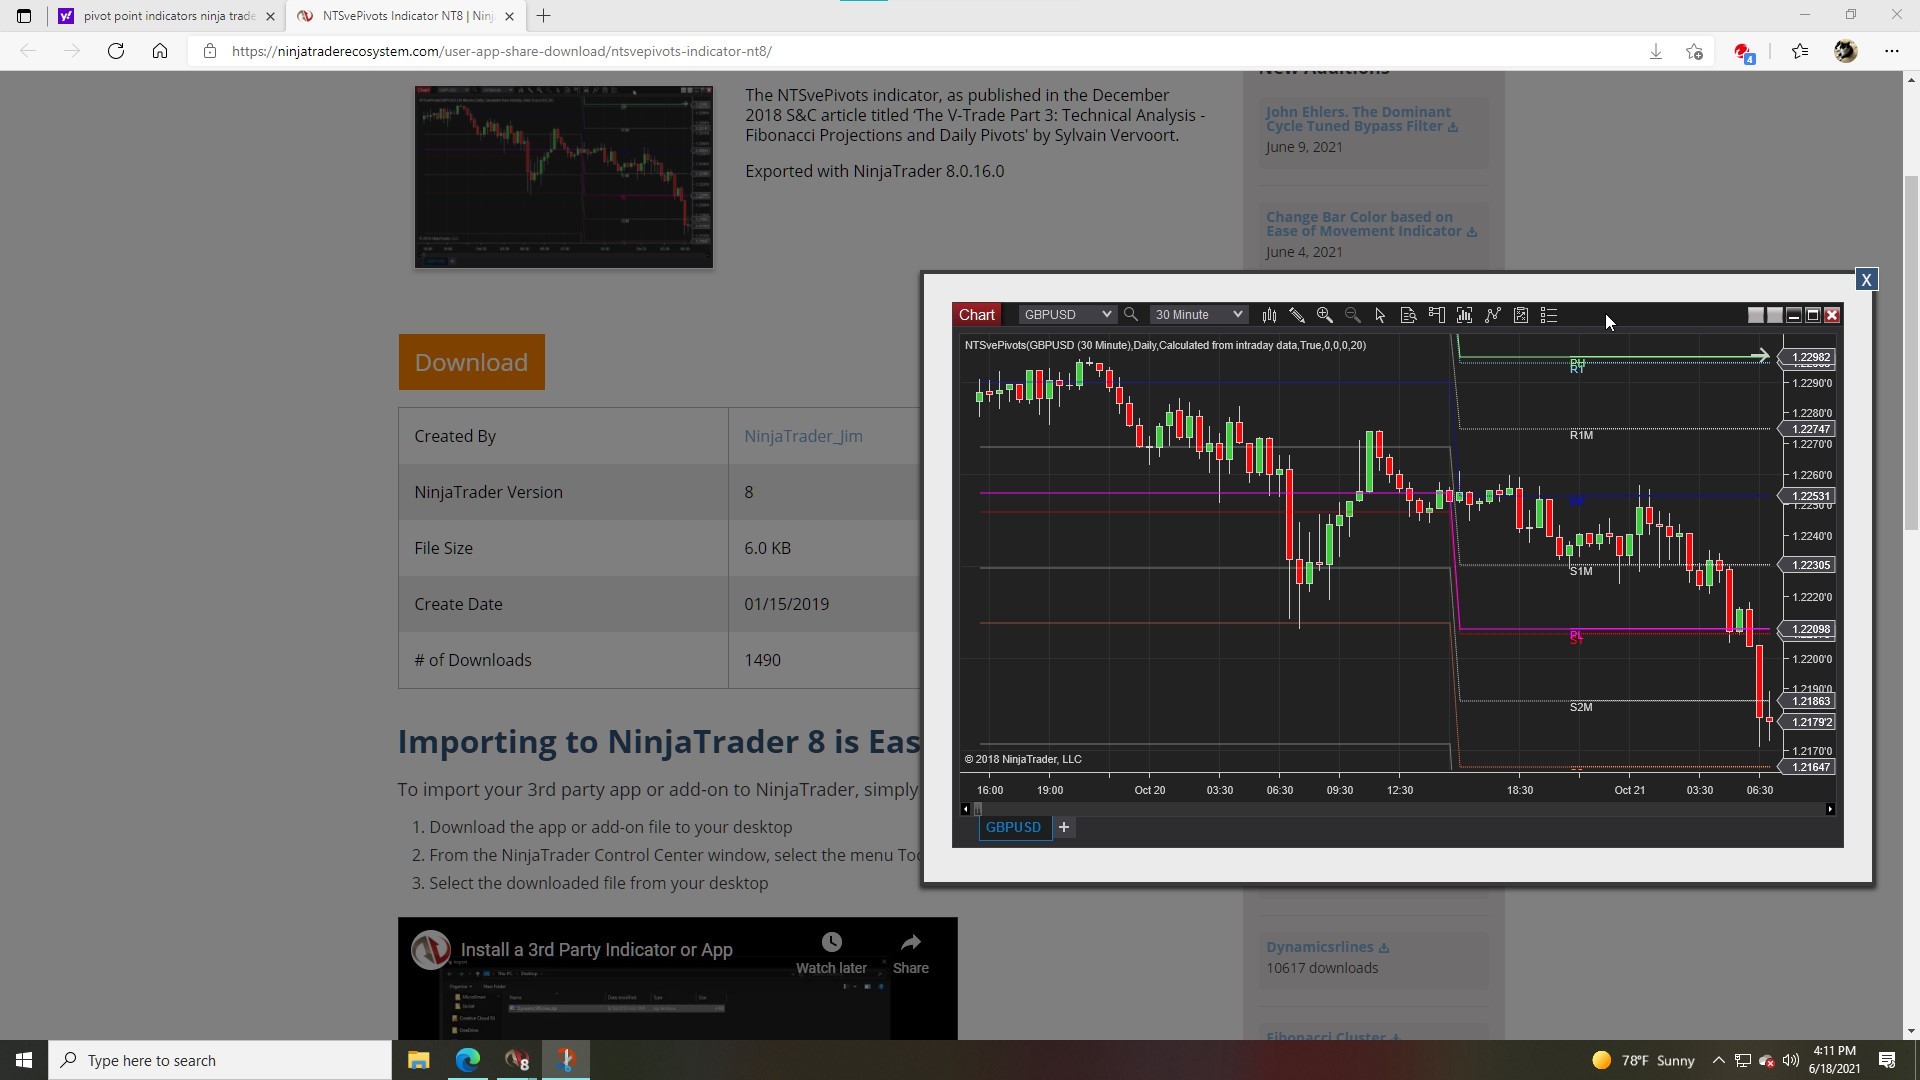Click Watch later on the video
This screenshot has height=1080, width=1920.
(x=831, y=953)
